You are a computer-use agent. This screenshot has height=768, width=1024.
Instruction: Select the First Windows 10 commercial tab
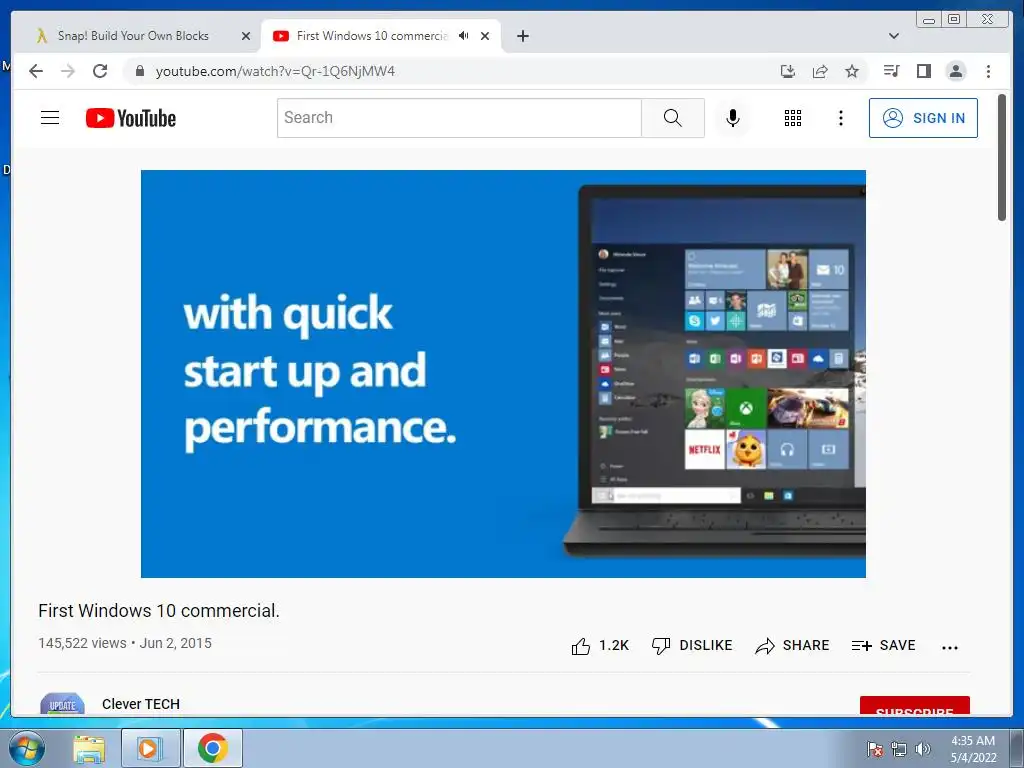pos(372,36)
